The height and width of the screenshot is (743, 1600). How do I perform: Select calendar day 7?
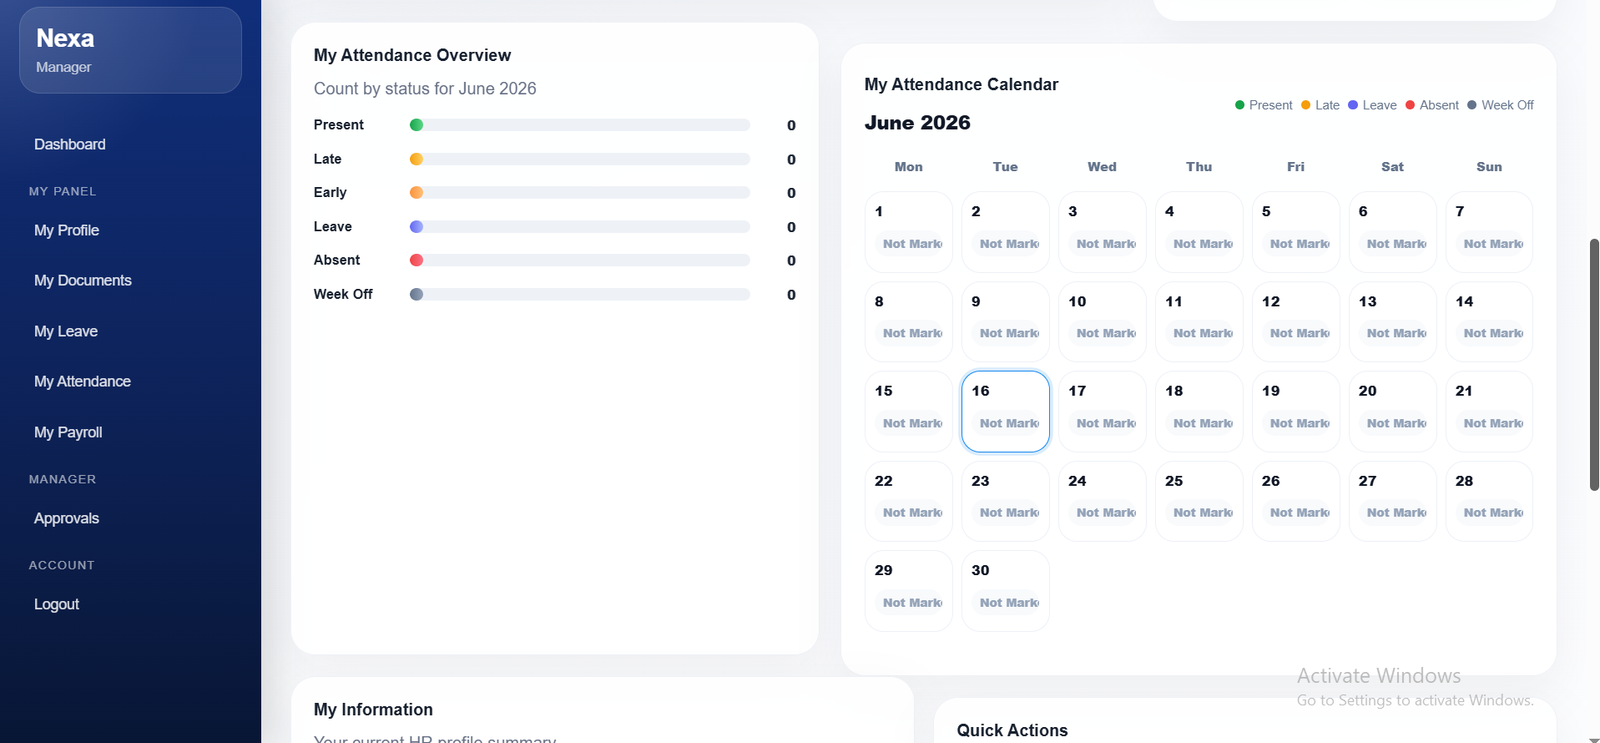[1489, 232]
